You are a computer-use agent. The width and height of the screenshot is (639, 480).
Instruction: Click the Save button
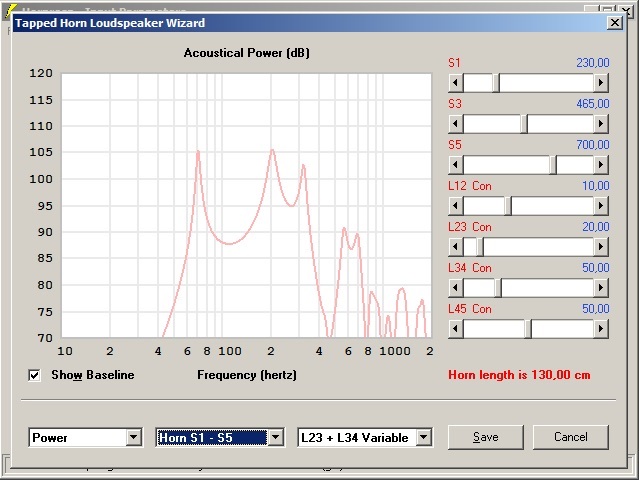(486, 437)
